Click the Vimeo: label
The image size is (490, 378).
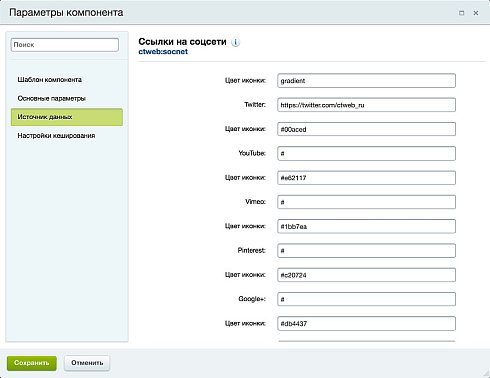click(256, 202)
